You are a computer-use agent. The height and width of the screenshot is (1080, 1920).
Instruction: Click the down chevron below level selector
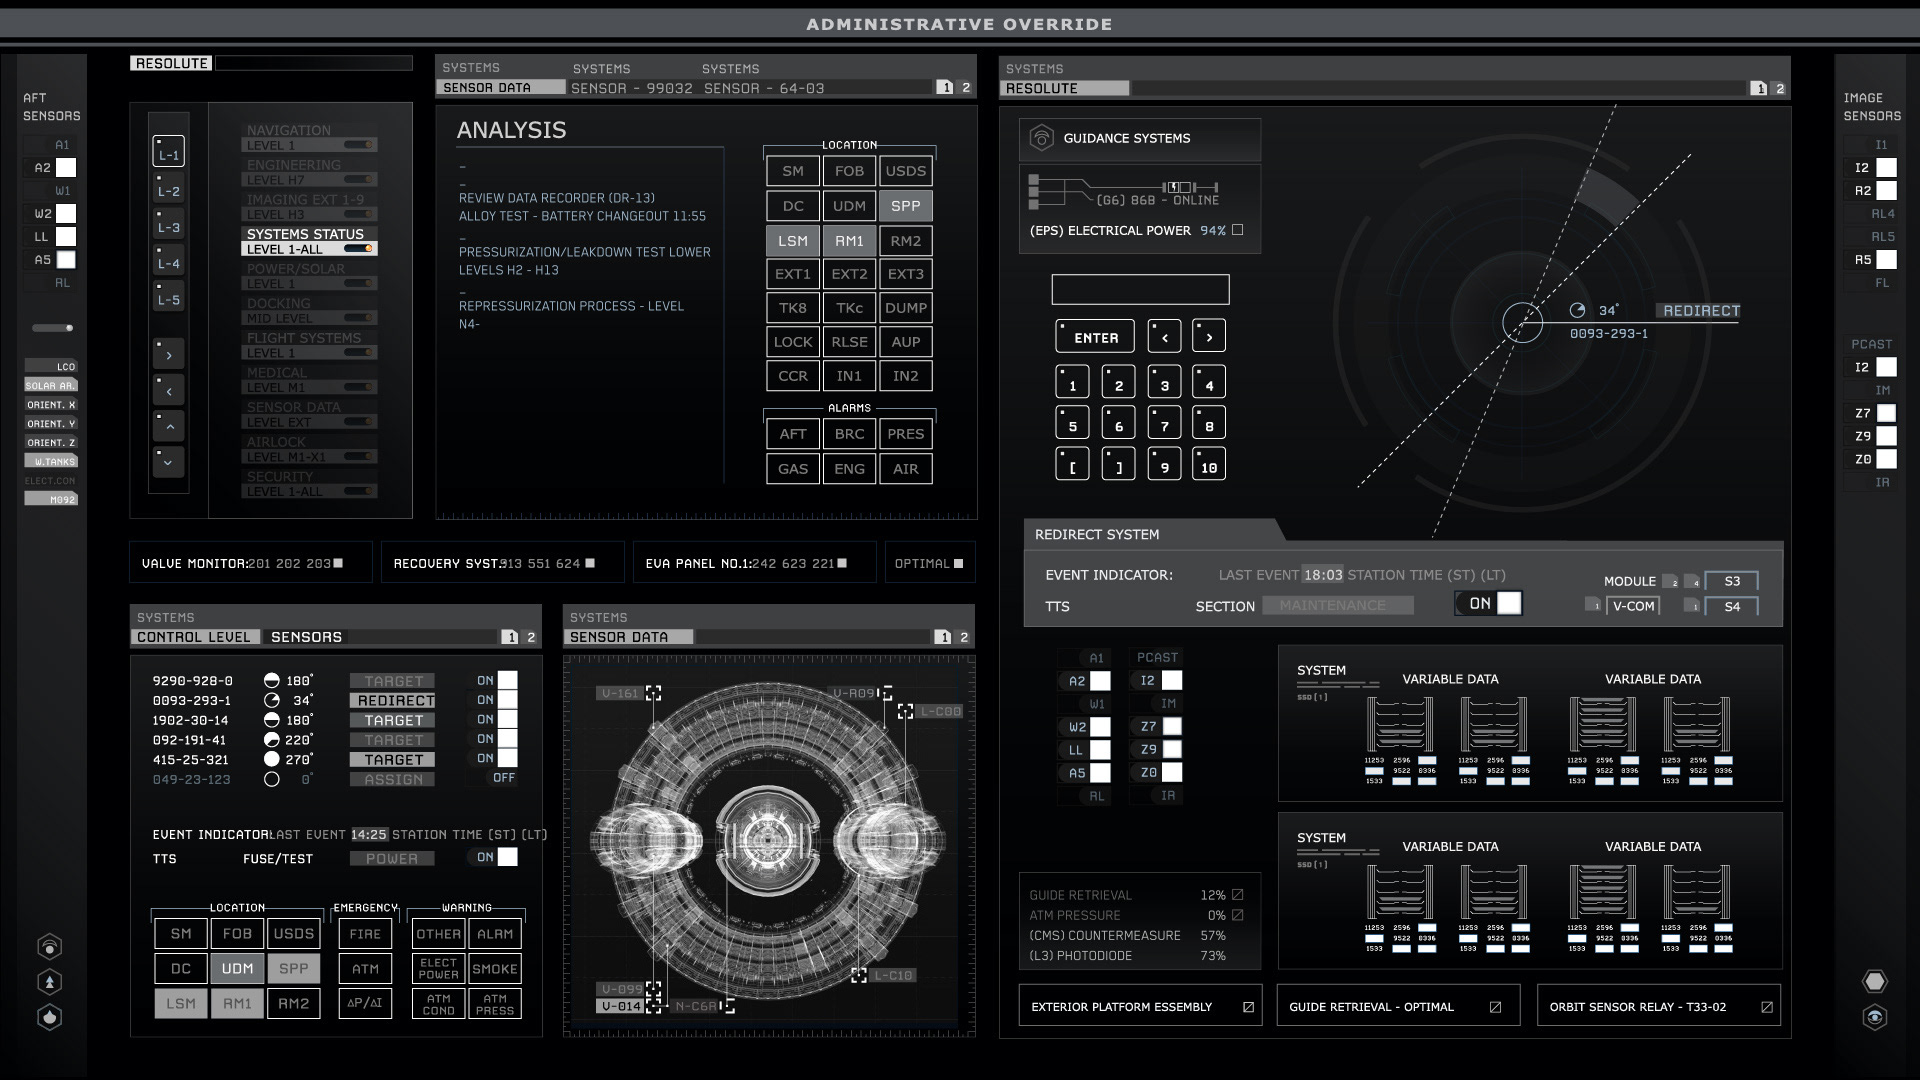tap(168, 462)
